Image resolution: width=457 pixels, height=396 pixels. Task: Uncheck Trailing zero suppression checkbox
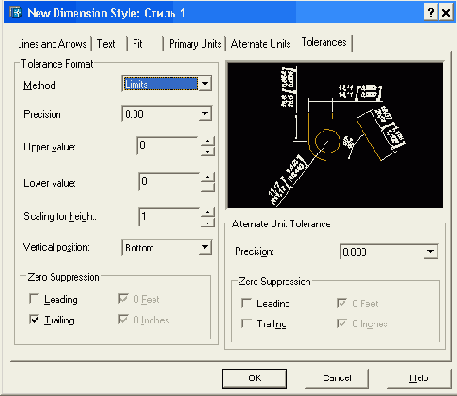point(34,319)
